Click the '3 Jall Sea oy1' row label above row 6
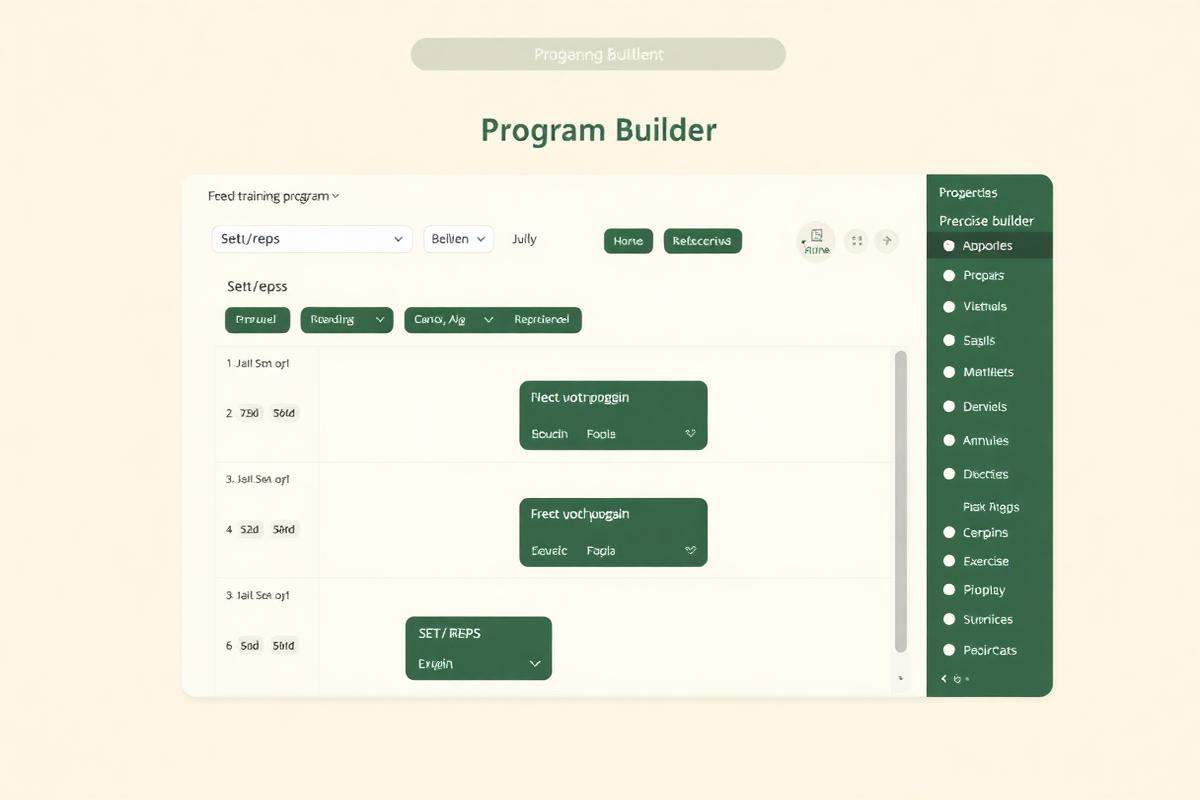Screen dimensions: 1200x800 click(258, 596)
